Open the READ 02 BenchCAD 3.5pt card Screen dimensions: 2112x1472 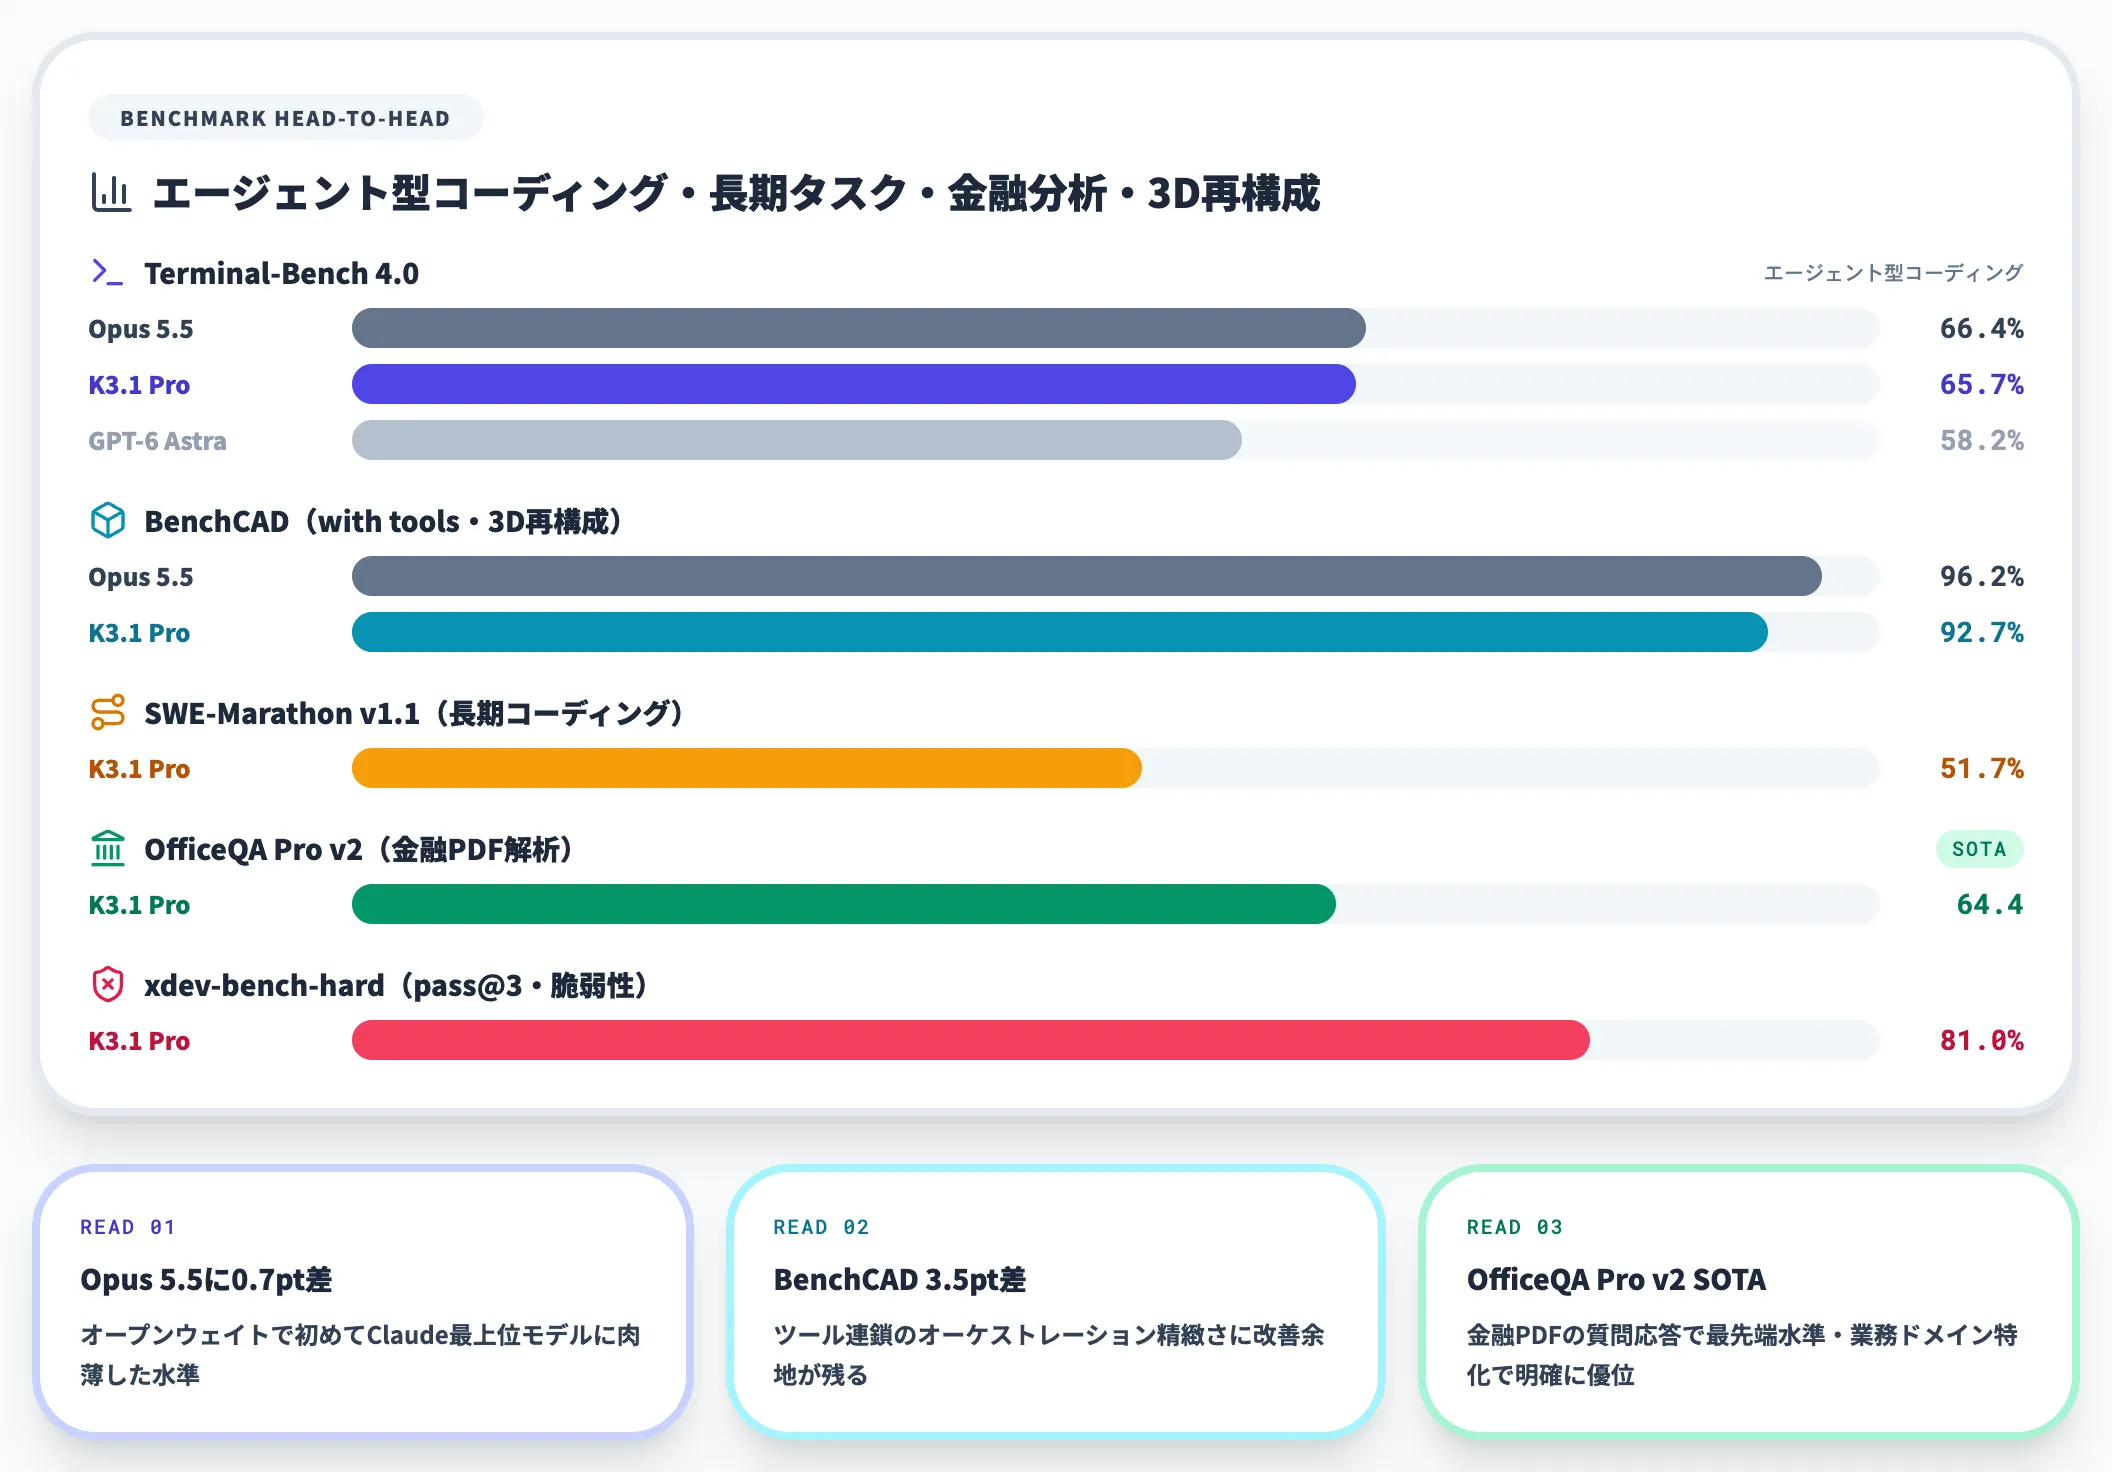[1056, 1301]
